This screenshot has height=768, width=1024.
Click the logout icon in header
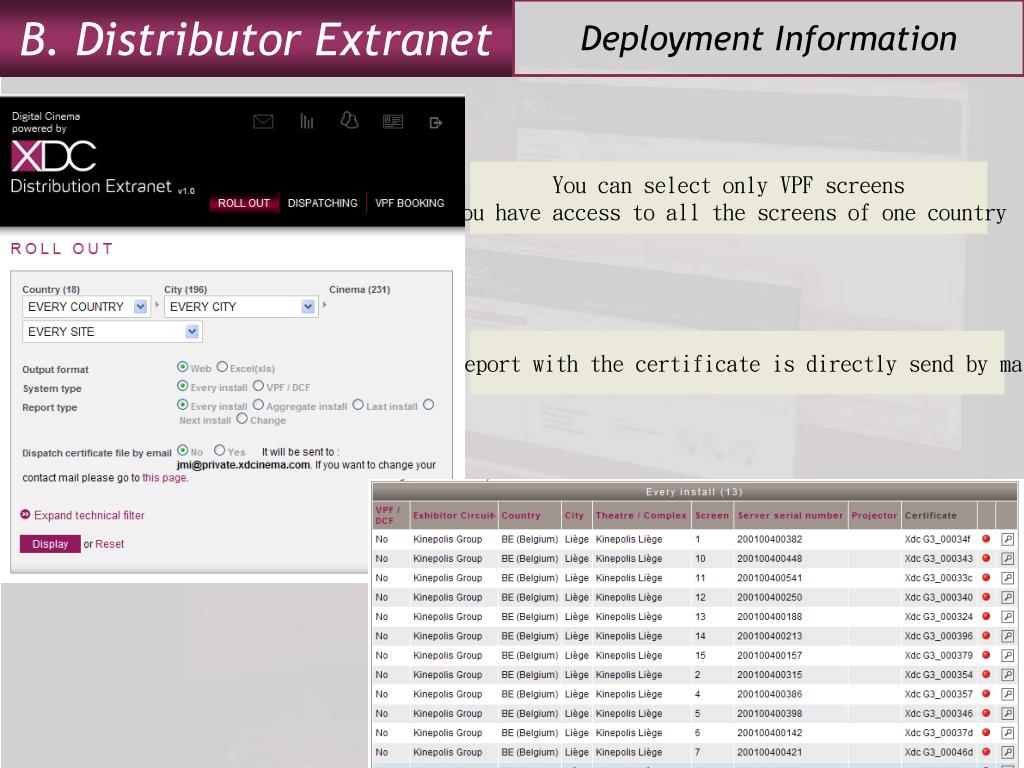(x=436, y=122)
